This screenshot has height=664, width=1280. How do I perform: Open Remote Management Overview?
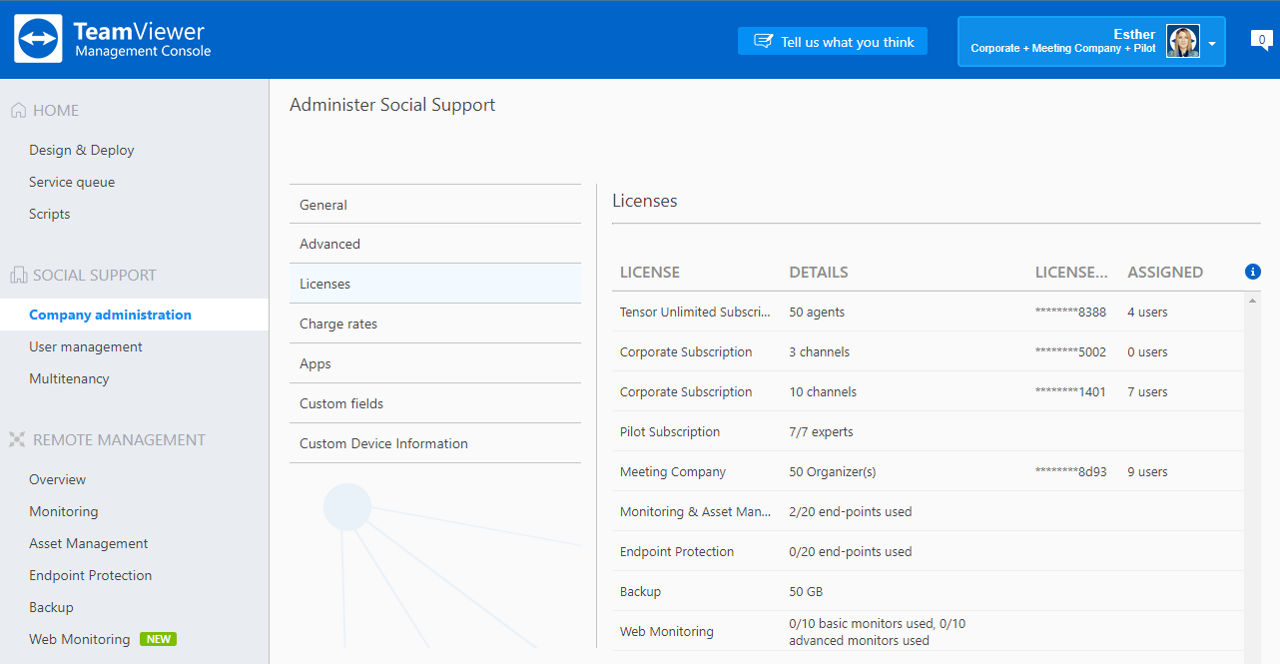click(57, 480)
